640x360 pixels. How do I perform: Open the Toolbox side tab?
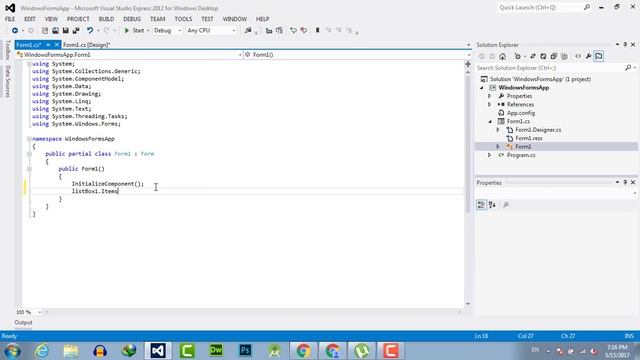pos(7,50)
